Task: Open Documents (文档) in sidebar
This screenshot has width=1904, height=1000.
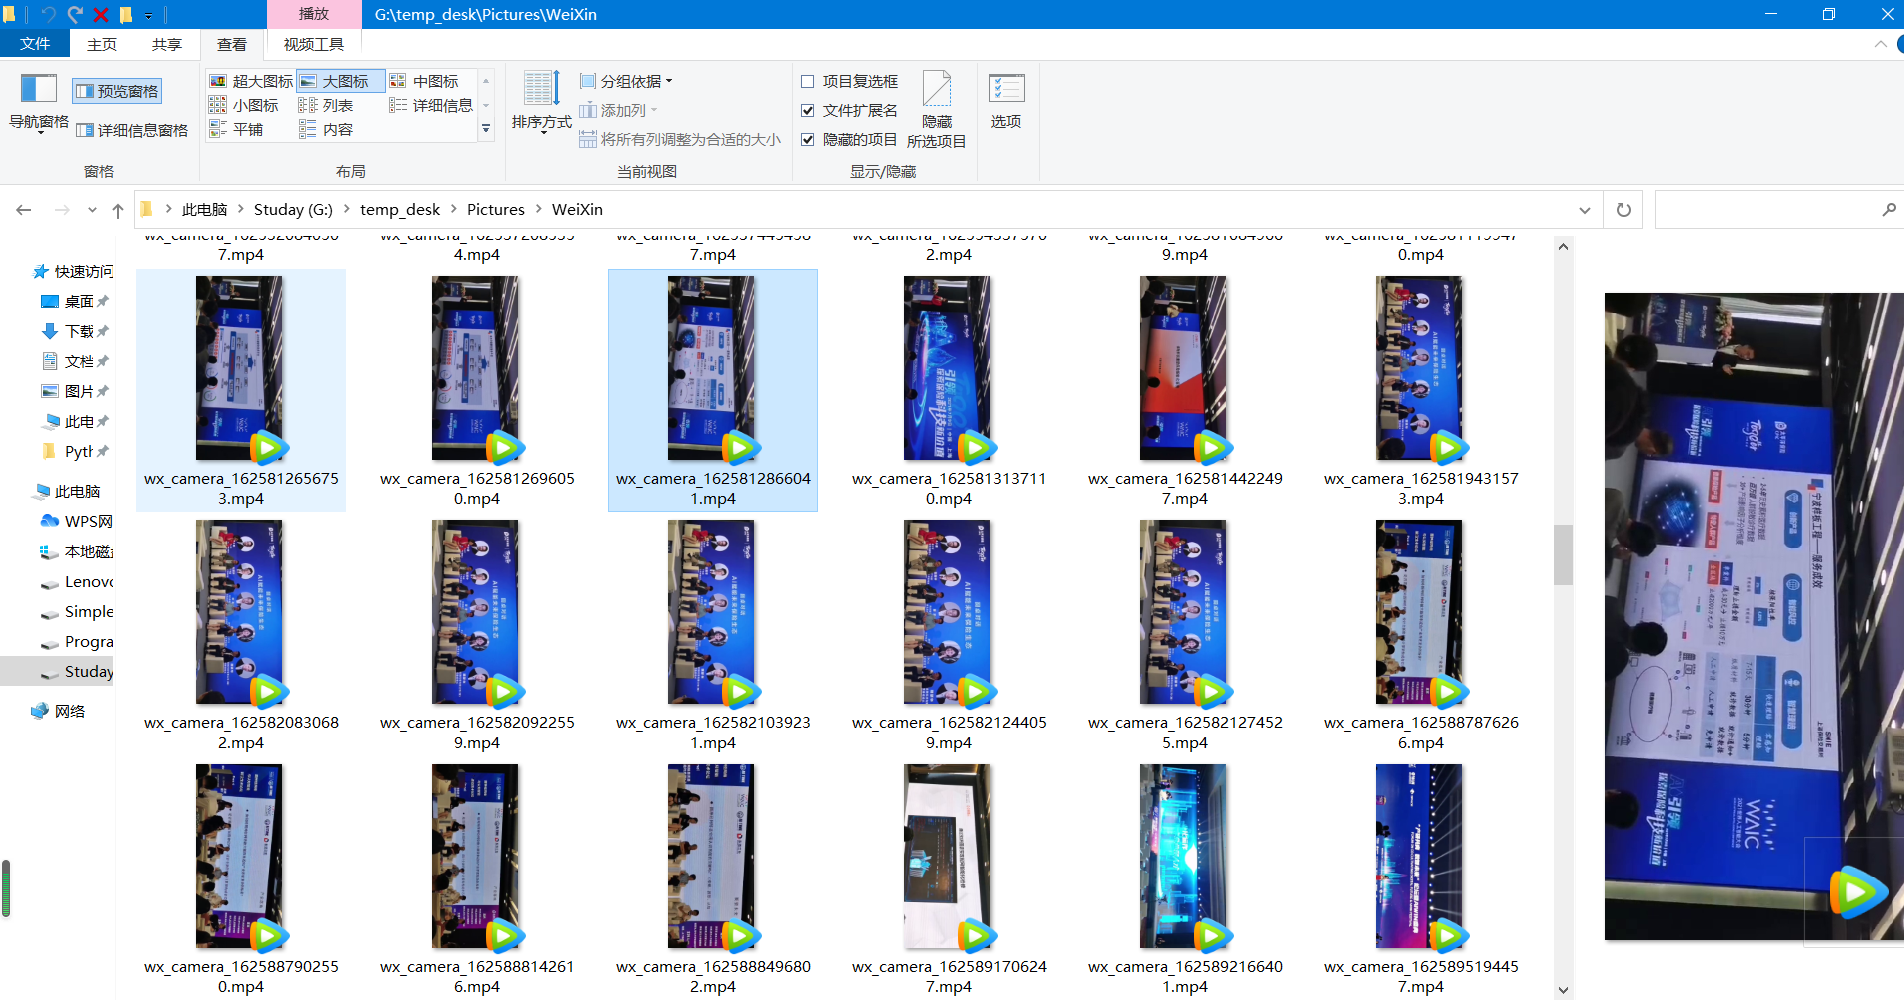Action: click(74, 361)
